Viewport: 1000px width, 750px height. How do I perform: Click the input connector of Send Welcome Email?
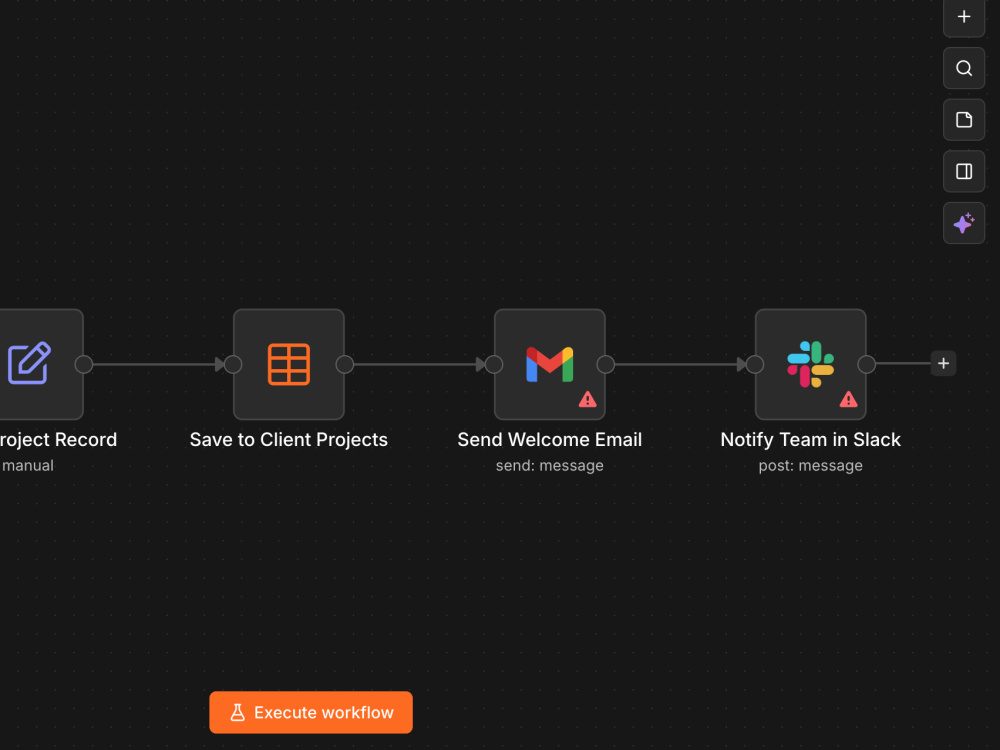pyautogui.click(x=494, y=364)
